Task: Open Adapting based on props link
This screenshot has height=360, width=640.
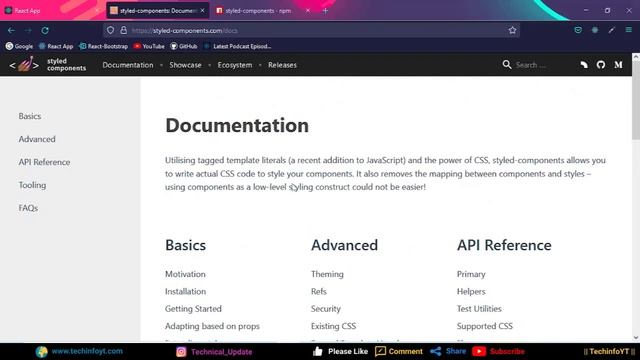Action: [x=212, y=326]
